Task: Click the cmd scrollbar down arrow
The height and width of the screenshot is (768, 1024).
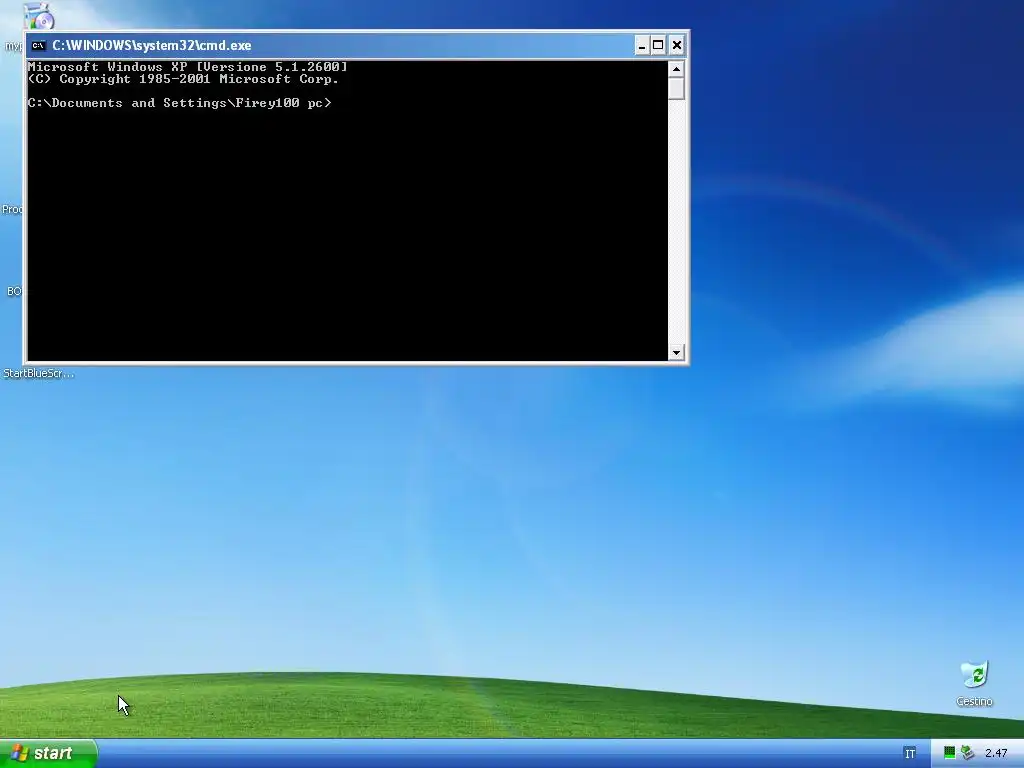Action: [676, 353]
